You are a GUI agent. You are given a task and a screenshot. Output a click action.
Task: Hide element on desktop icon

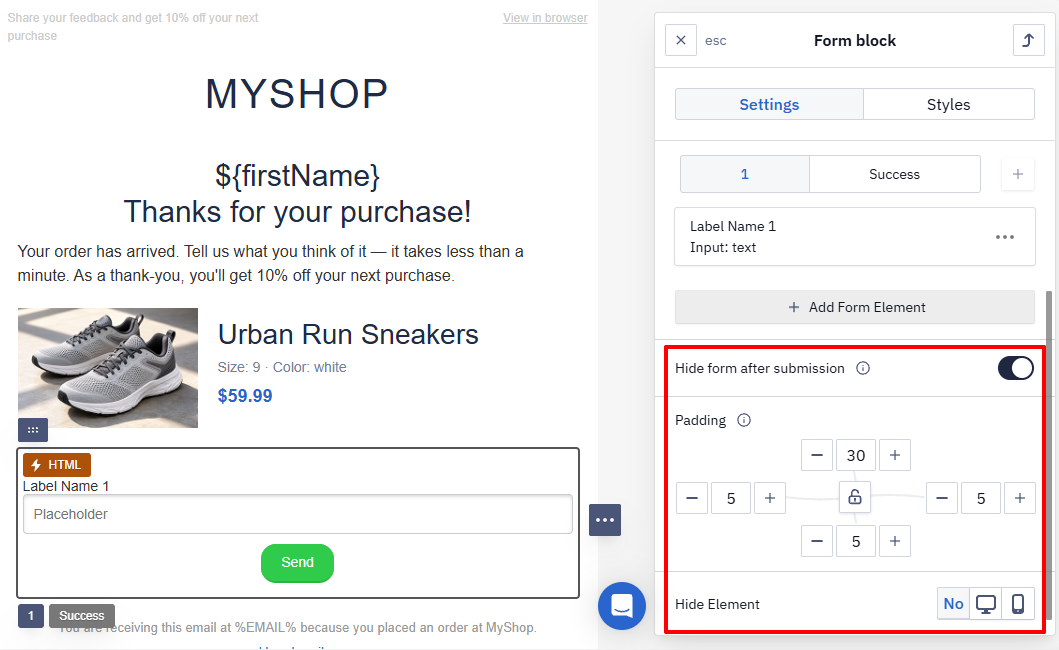point(985,604)
